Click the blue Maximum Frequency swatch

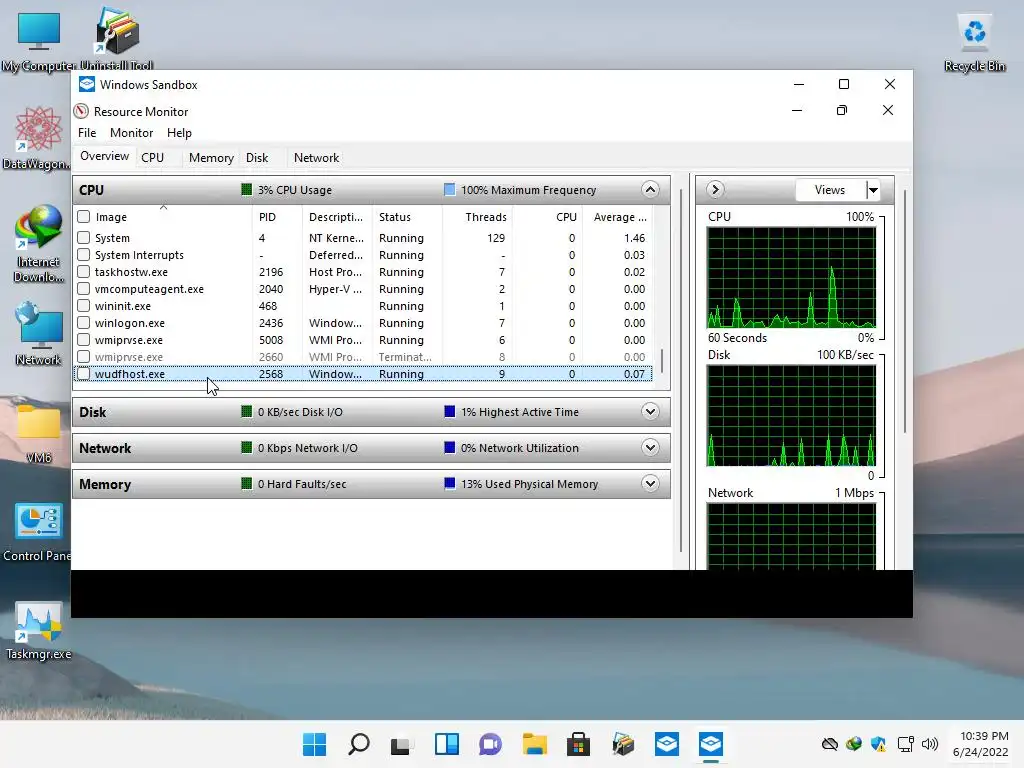tap(449, 189)
